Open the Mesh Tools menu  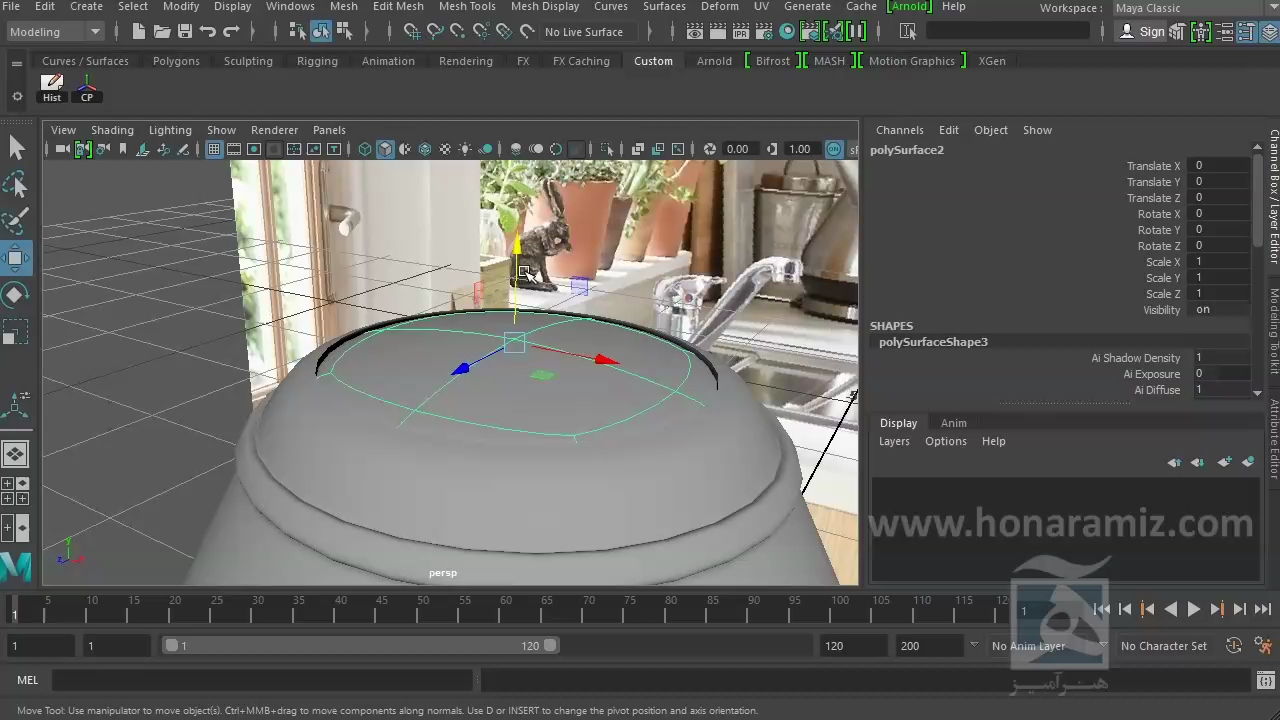pos(467,6)
